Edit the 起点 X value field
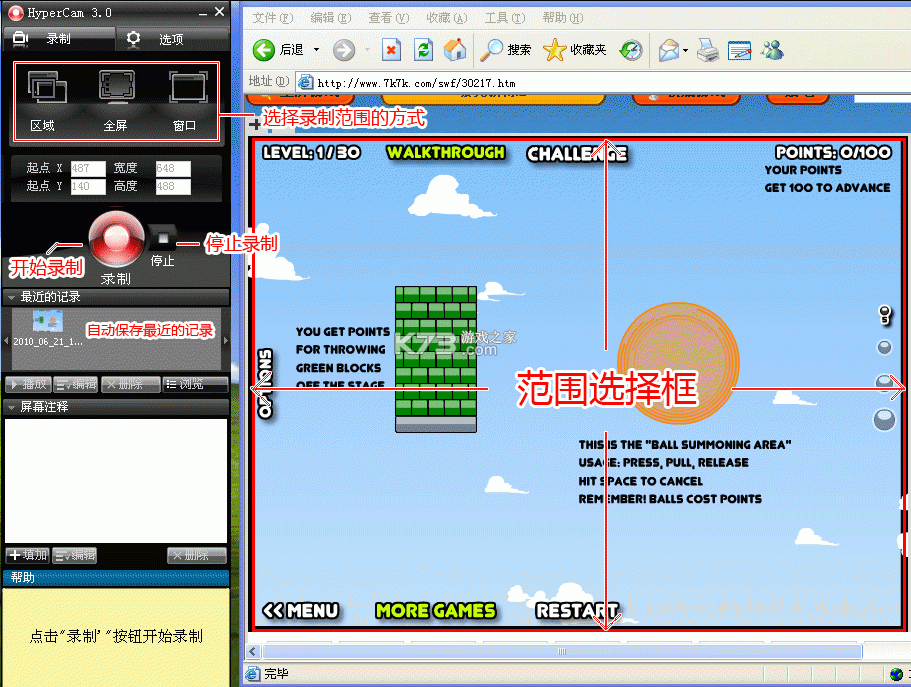Image resolution: width=911 pixels, height=687 pixels. [88, 169]
